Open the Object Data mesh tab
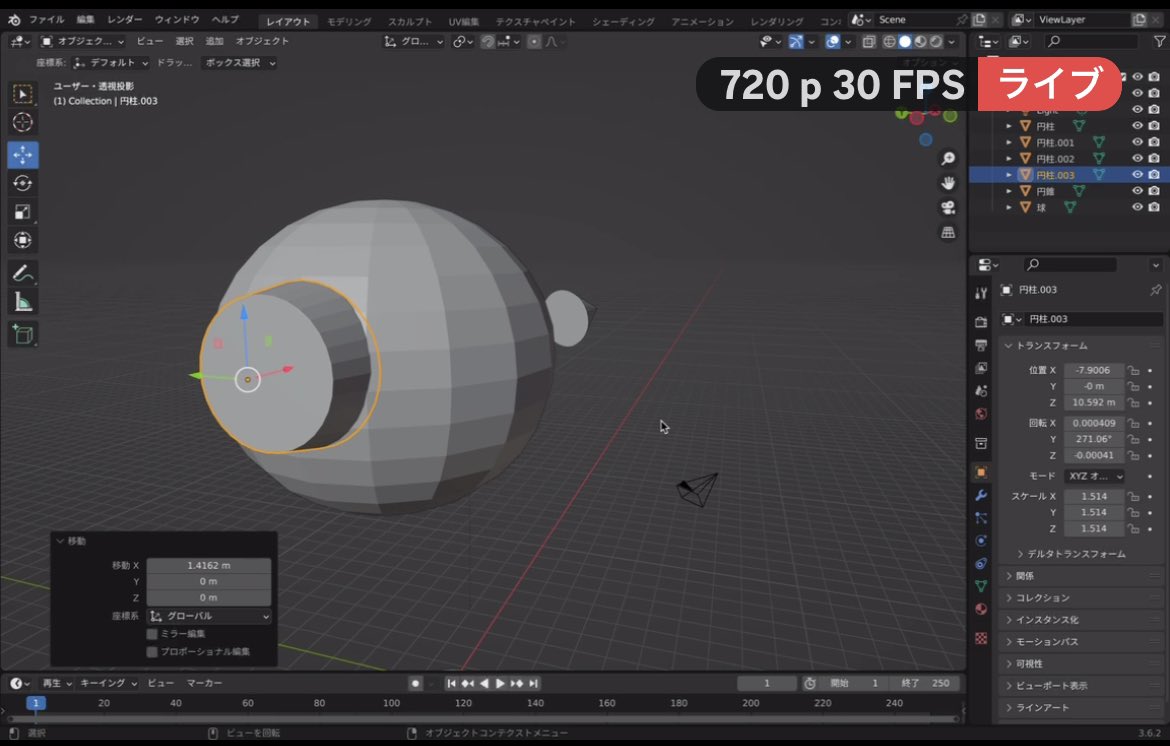Screen dimensions: 1170x746 pos(981,586)
